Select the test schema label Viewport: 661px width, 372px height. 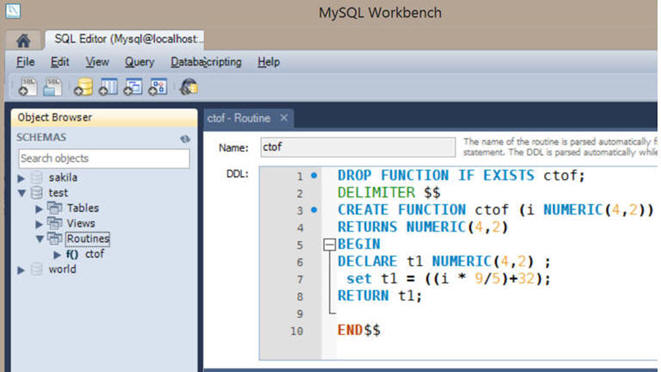click(x=58, y=193)
